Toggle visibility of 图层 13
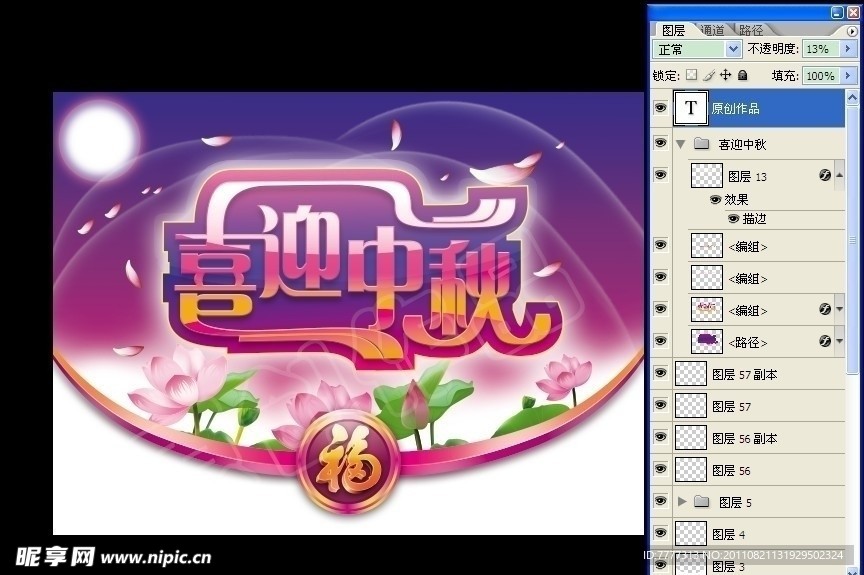The height and width of the screenshot is (575, 864). click(x=660, y=175)
